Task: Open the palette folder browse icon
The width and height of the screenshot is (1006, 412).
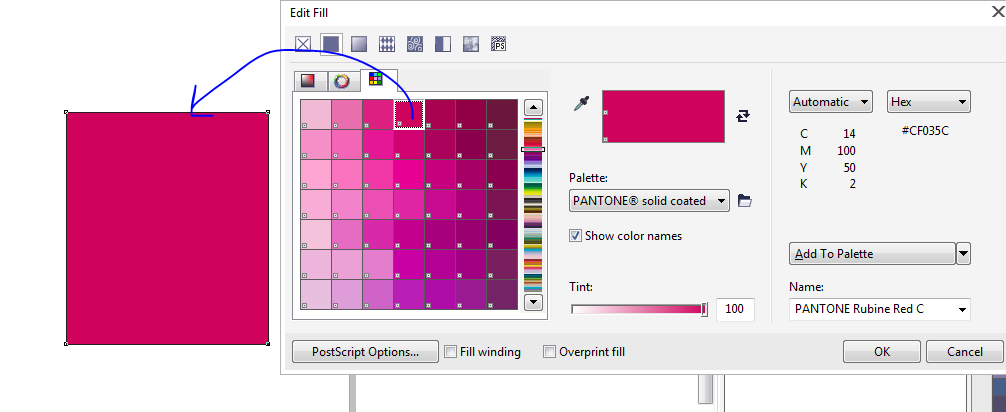Action: tap(744, 201)
